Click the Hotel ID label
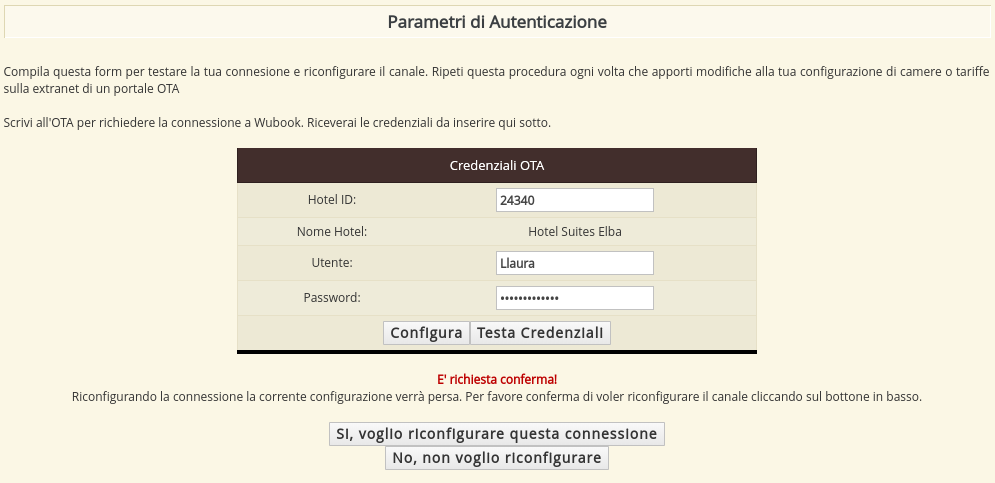 point(332,200)
